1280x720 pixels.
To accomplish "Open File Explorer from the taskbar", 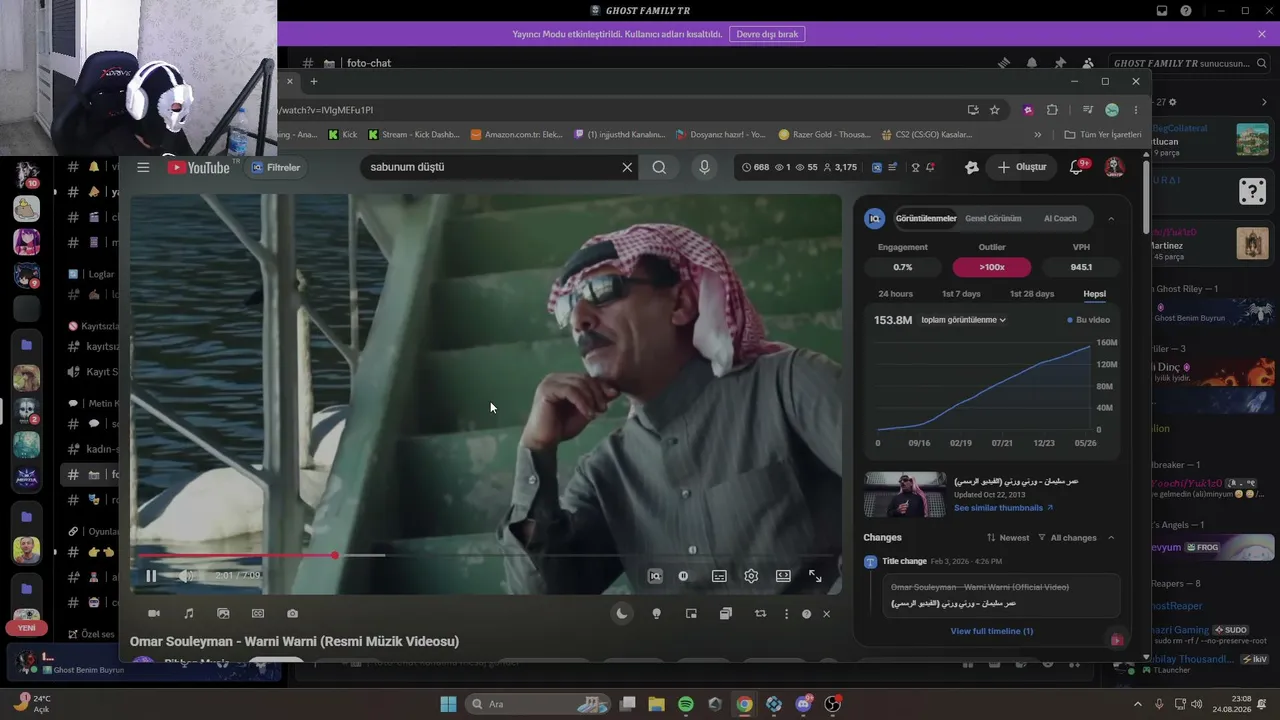I will pos(656,704).
